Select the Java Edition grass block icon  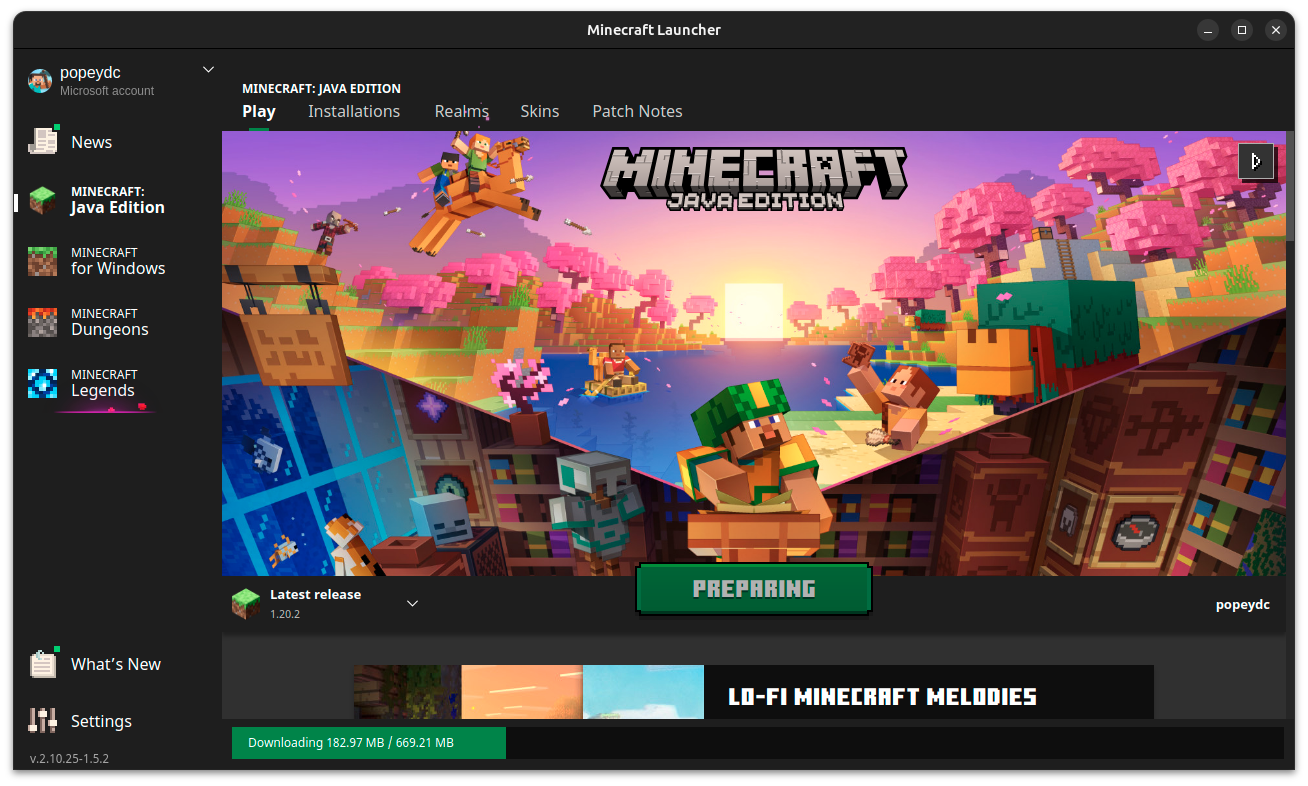(x=43, y=200)
